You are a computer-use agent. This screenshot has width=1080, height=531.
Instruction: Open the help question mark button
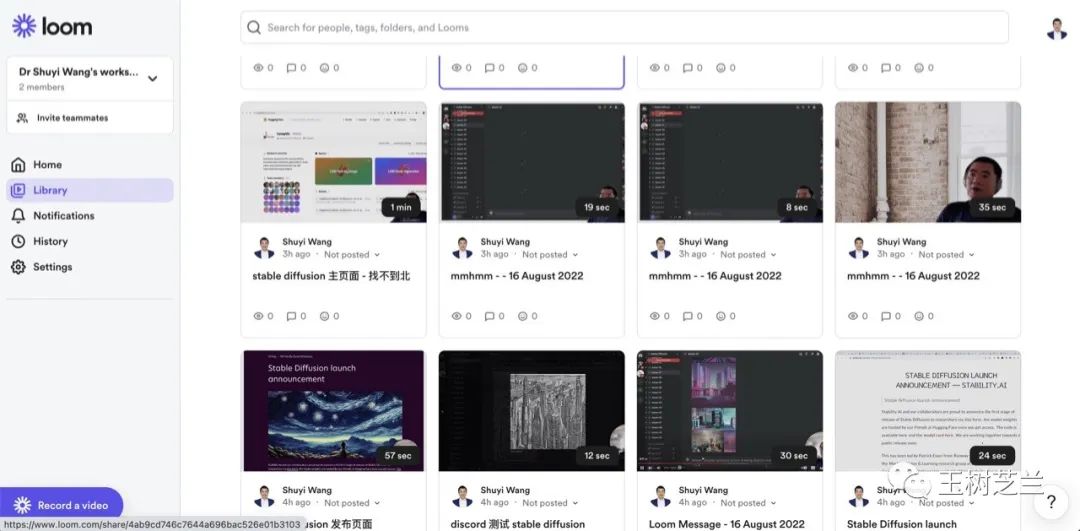(x=1051, y=501)
